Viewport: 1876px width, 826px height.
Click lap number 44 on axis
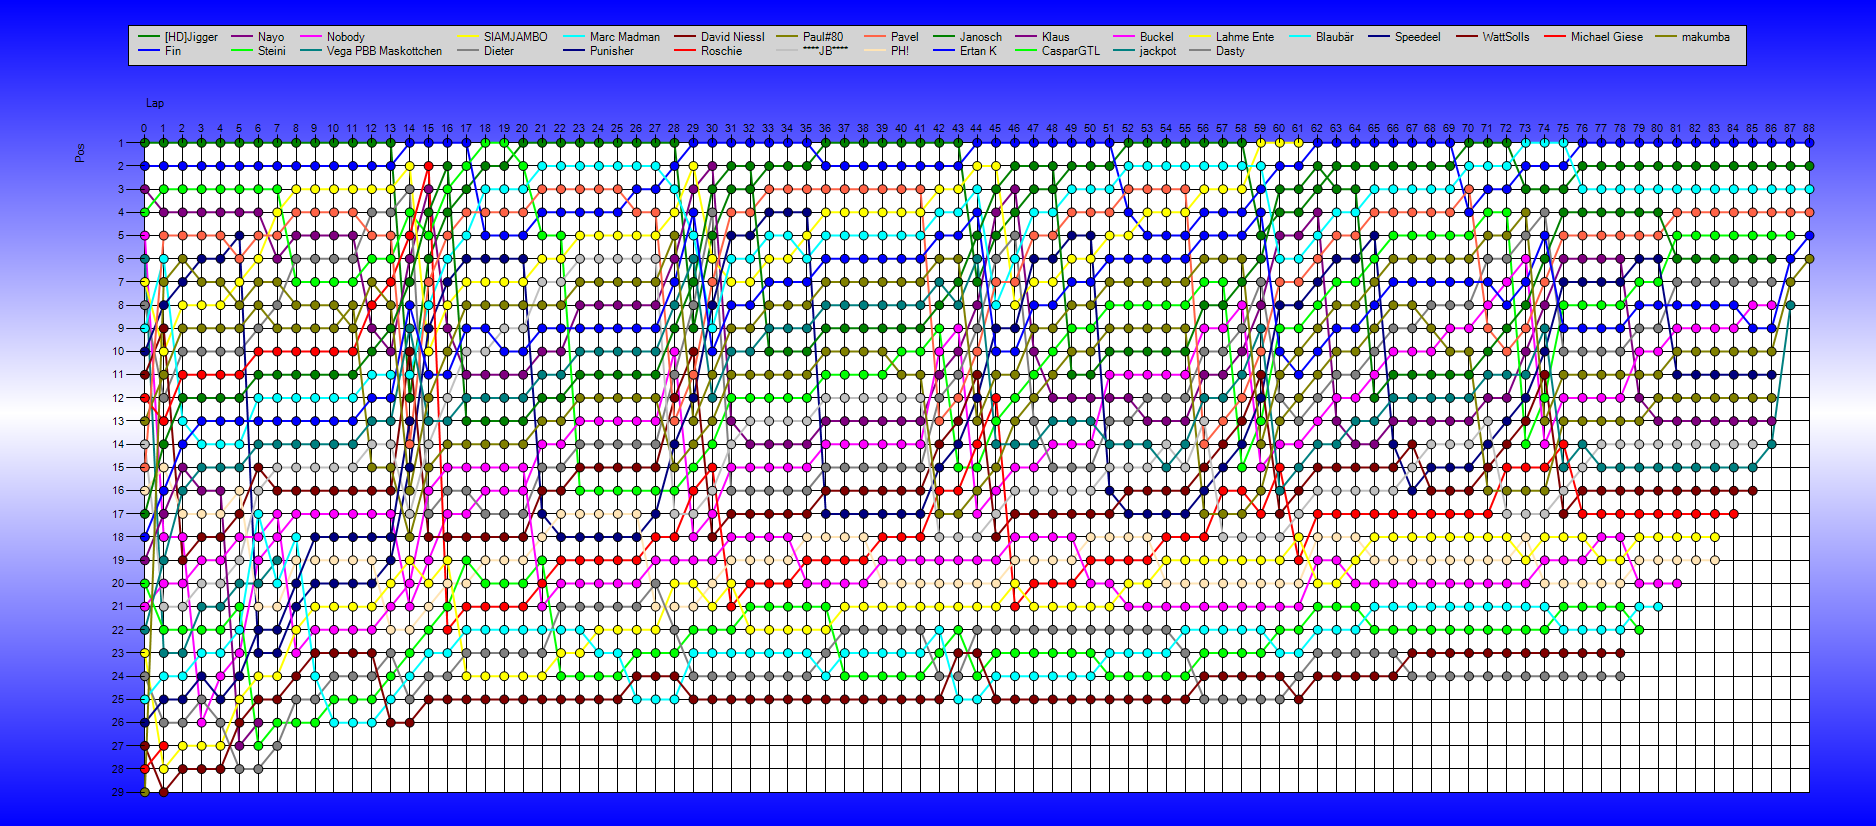[976, 129]
